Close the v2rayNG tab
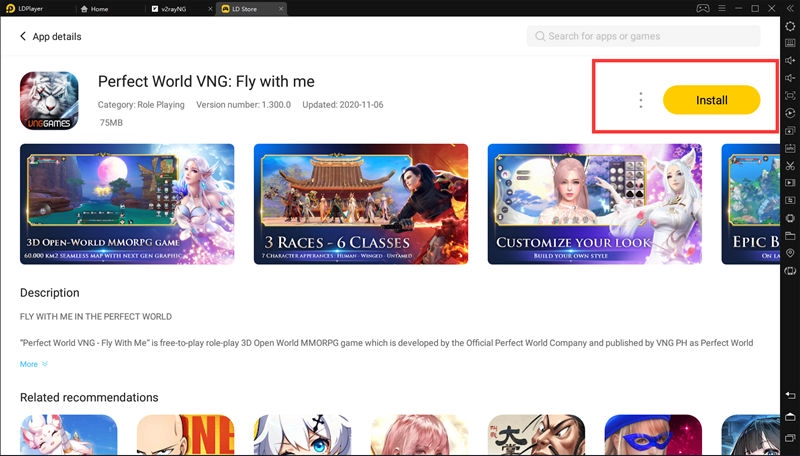 (210, 9)
